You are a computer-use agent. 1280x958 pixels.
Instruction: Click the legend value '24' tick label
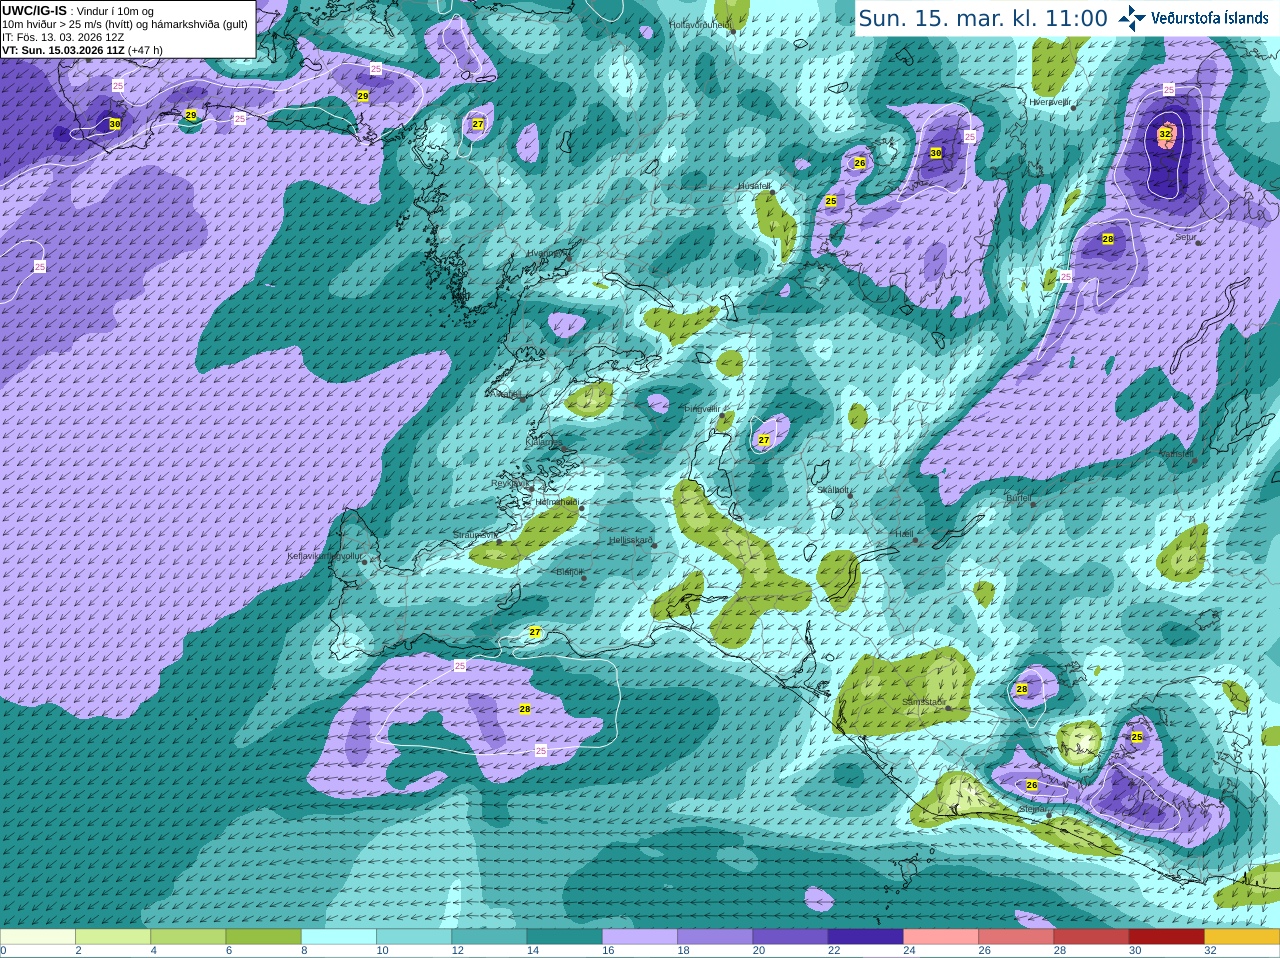pos(909,951)
